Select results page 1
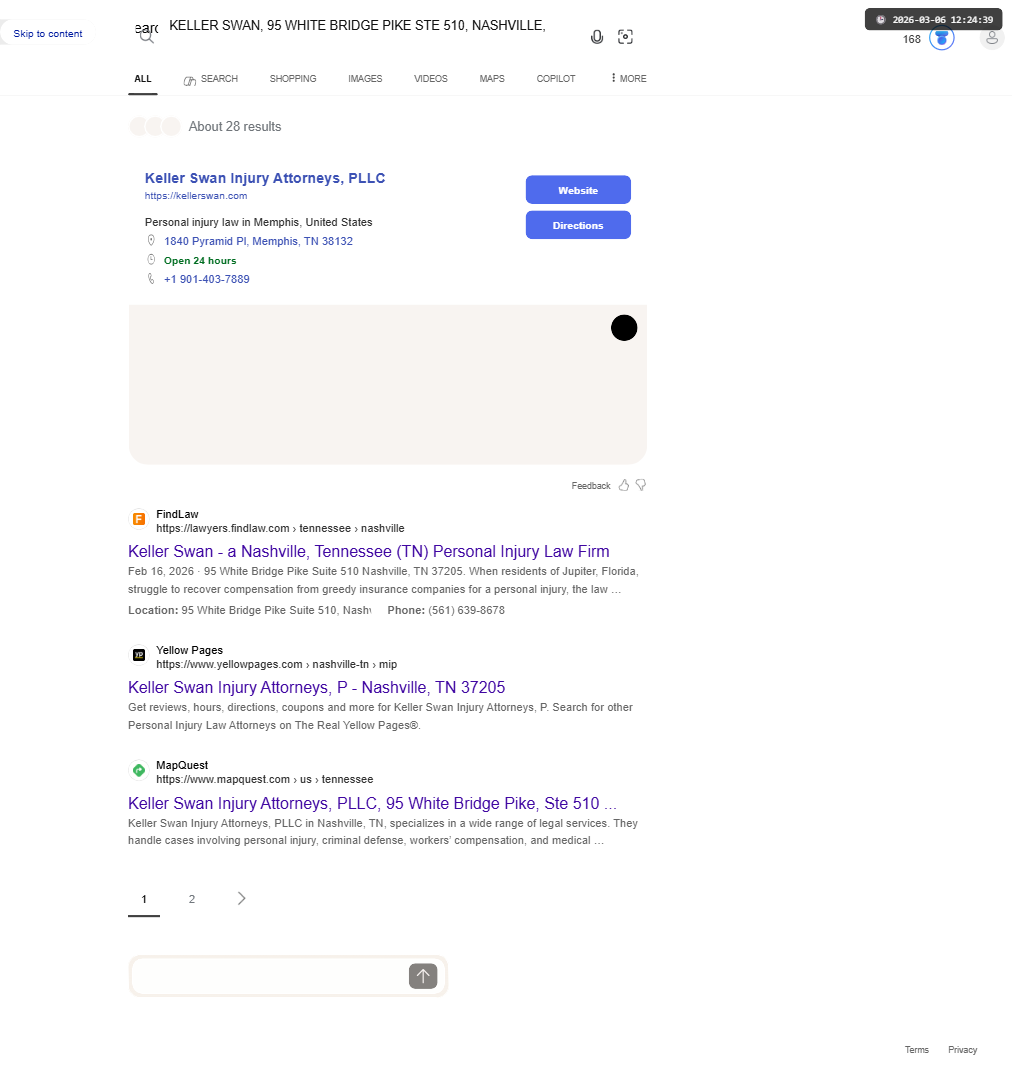This screenshot has width=1012, height=1068. pos(144,899)
